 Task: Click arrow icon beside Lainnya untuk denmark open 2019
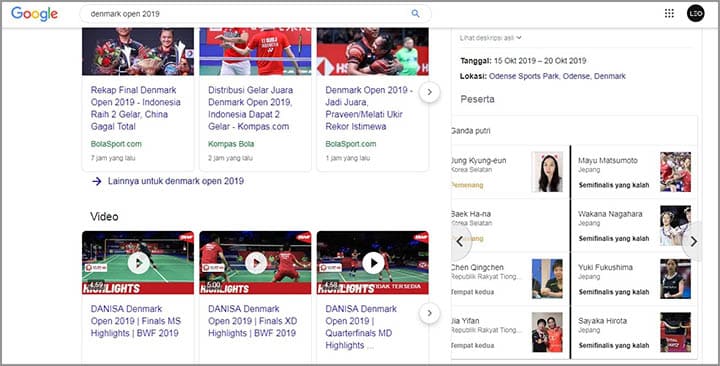[96, 181]
